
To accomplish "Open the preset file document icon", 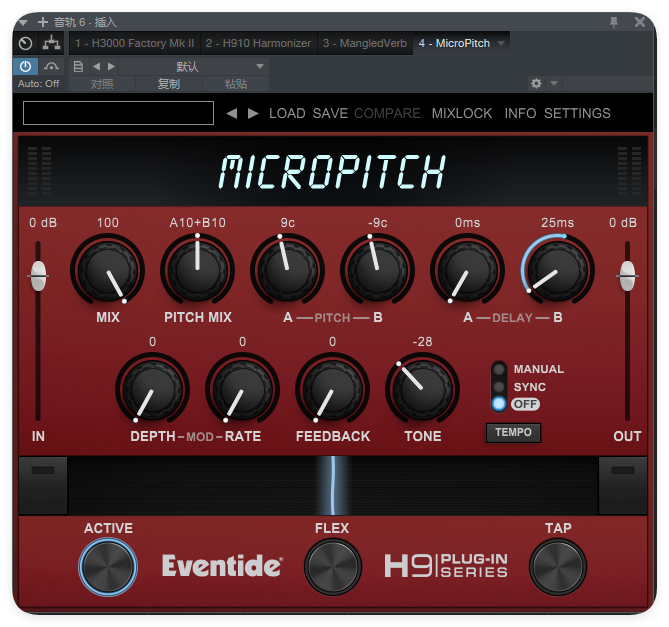I will point(78,67).
